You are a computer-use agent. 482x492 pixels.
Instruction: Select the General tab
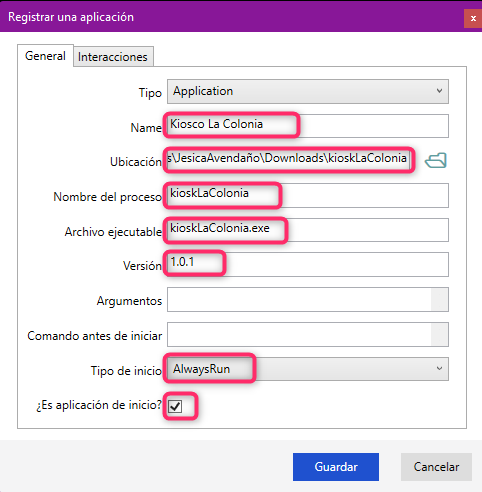point(45,56)
